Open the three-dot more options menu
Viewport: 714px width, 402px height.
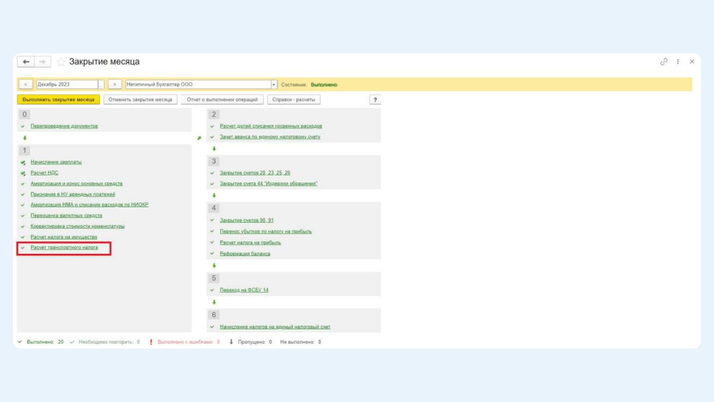click(678, 62)
